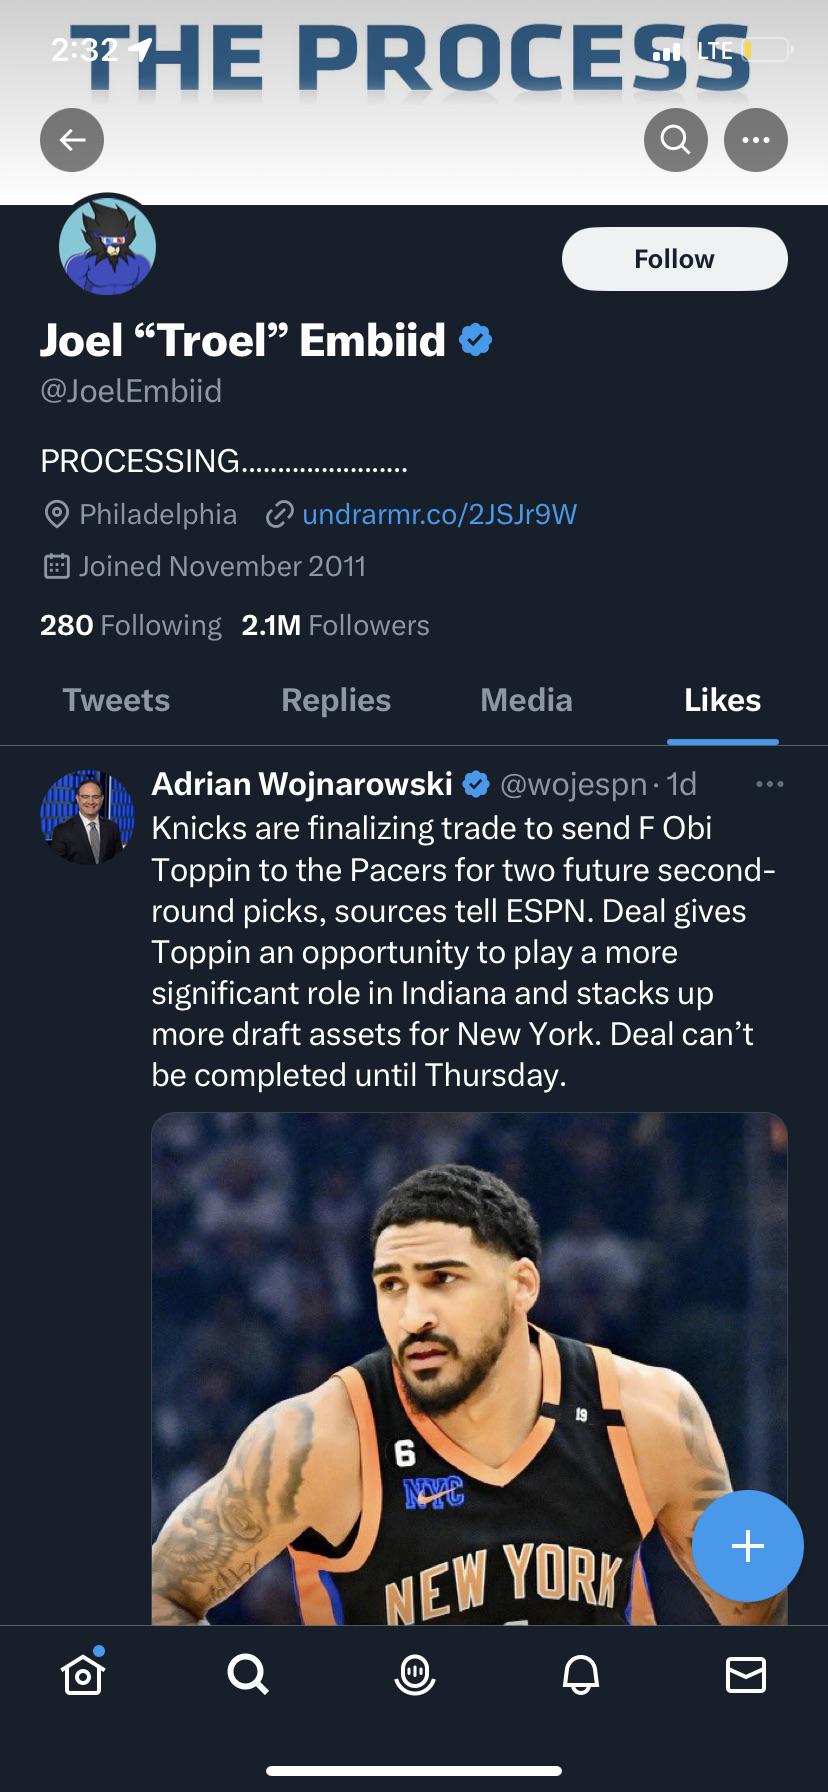Open the undrarmr.co profile link
The image size is (828, 1792).
(439, 514)
